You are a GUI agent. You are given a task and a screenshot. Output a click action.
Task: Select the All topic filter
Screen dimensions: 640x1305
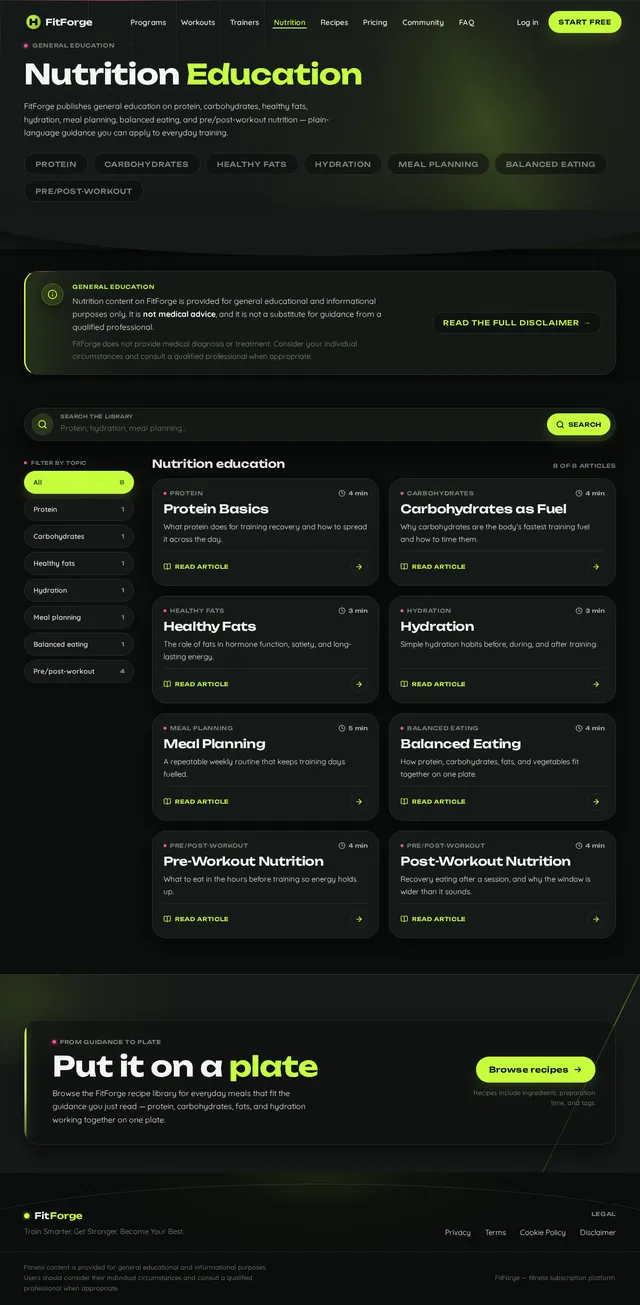point(79,482)
